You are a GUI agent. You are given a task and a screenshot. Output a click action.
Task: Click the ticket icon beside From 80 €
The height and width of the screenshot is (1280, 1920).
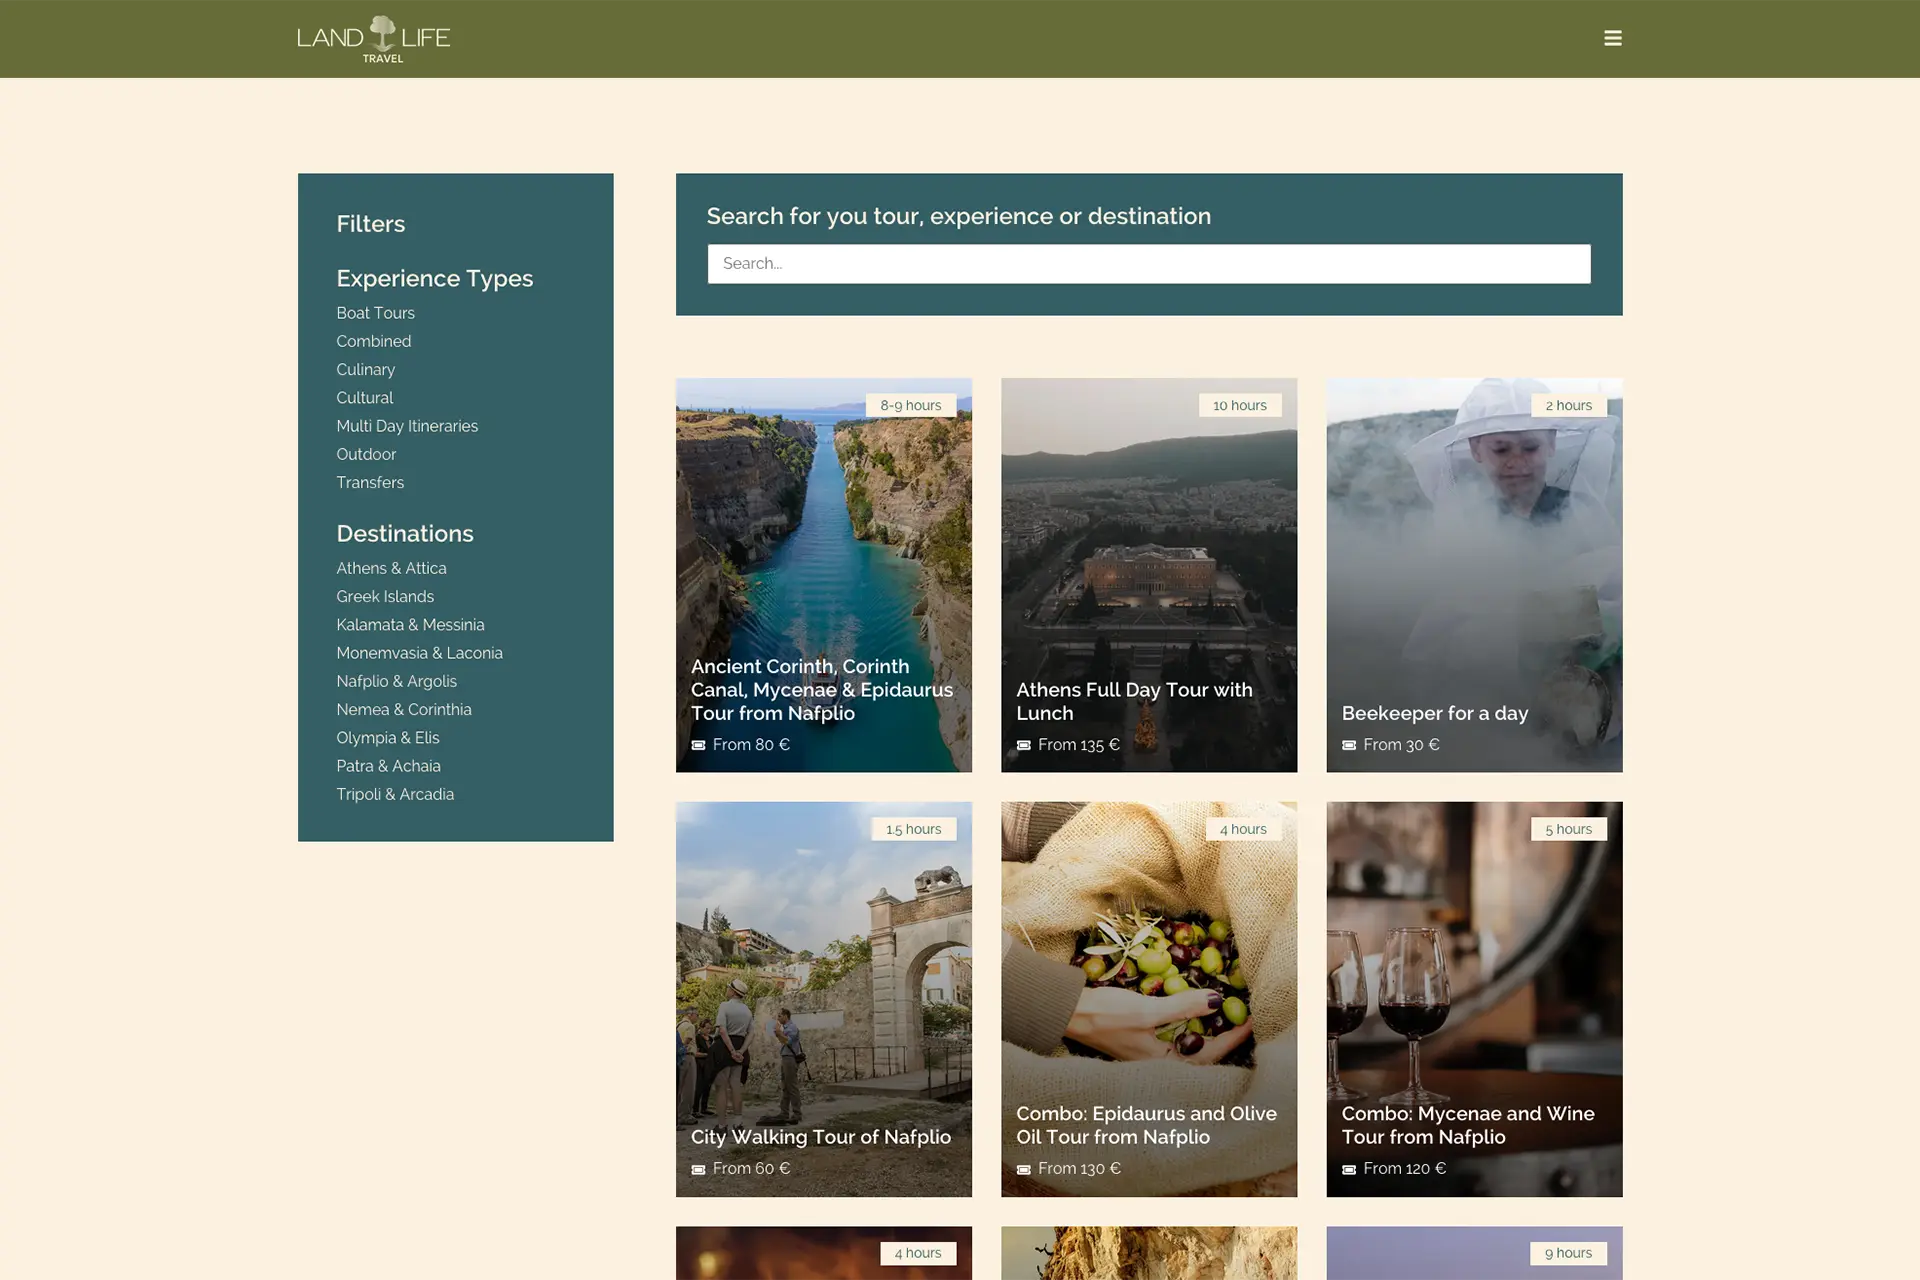point(698,745)
